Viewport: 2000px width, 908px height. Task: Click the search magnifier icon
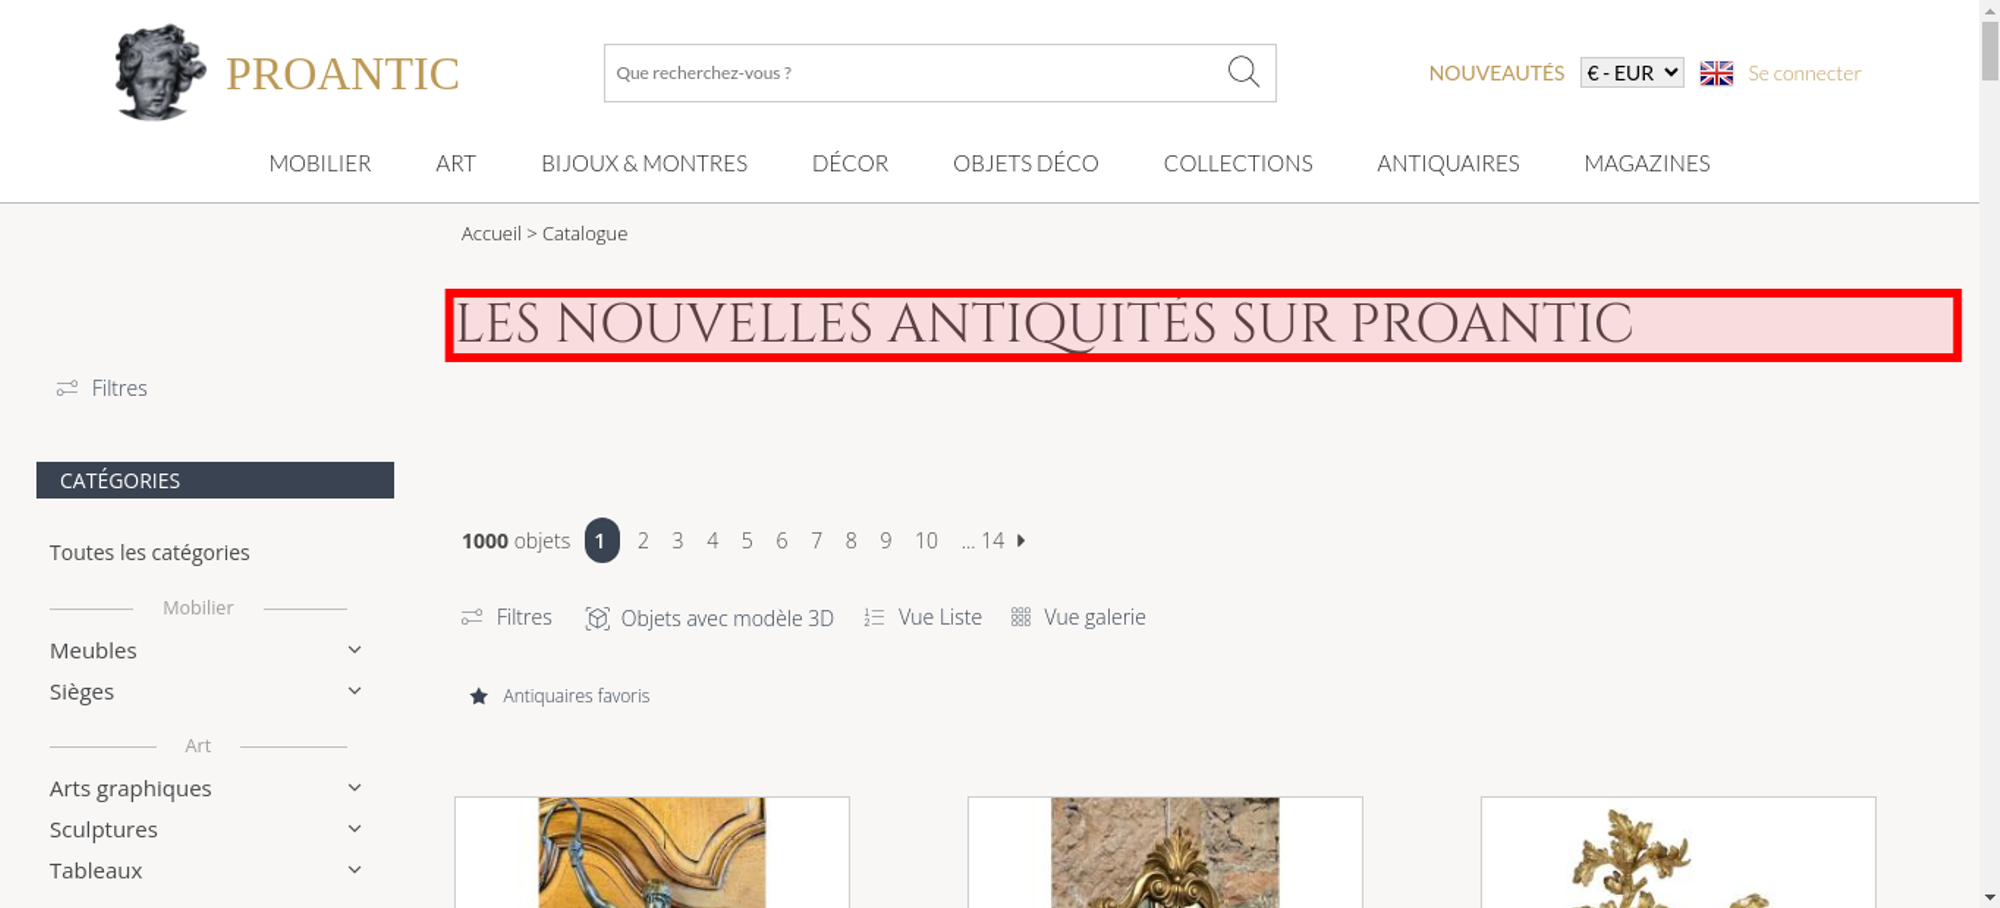point(1243,72)
